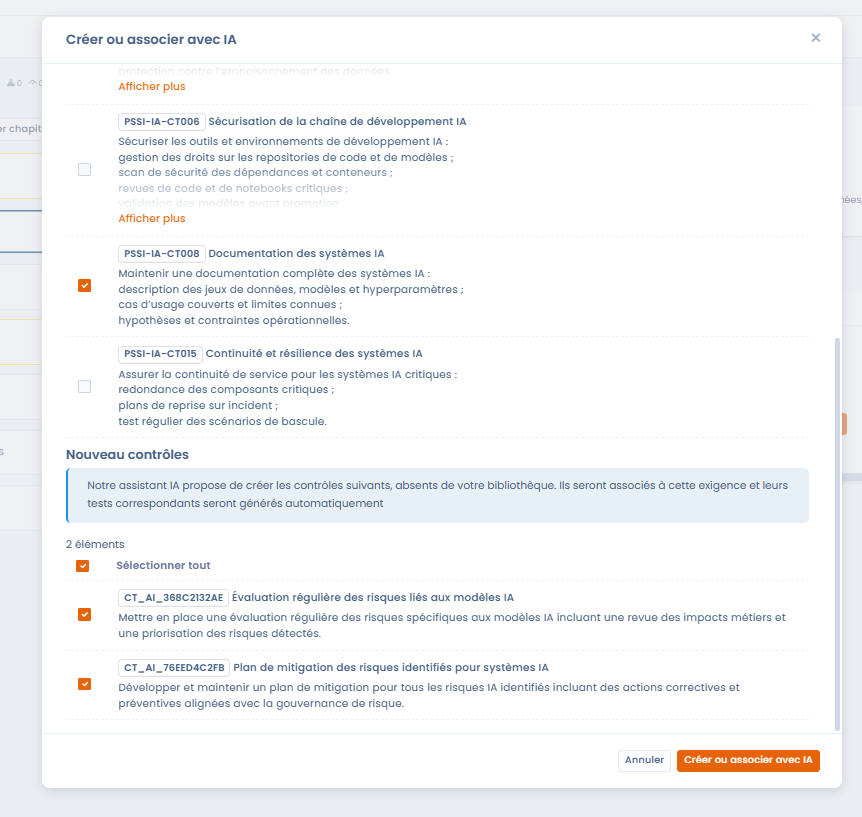Click Continuité et résilience des systèmes IA title
This screenshot has width=862, height=817.
click(314, 354)
